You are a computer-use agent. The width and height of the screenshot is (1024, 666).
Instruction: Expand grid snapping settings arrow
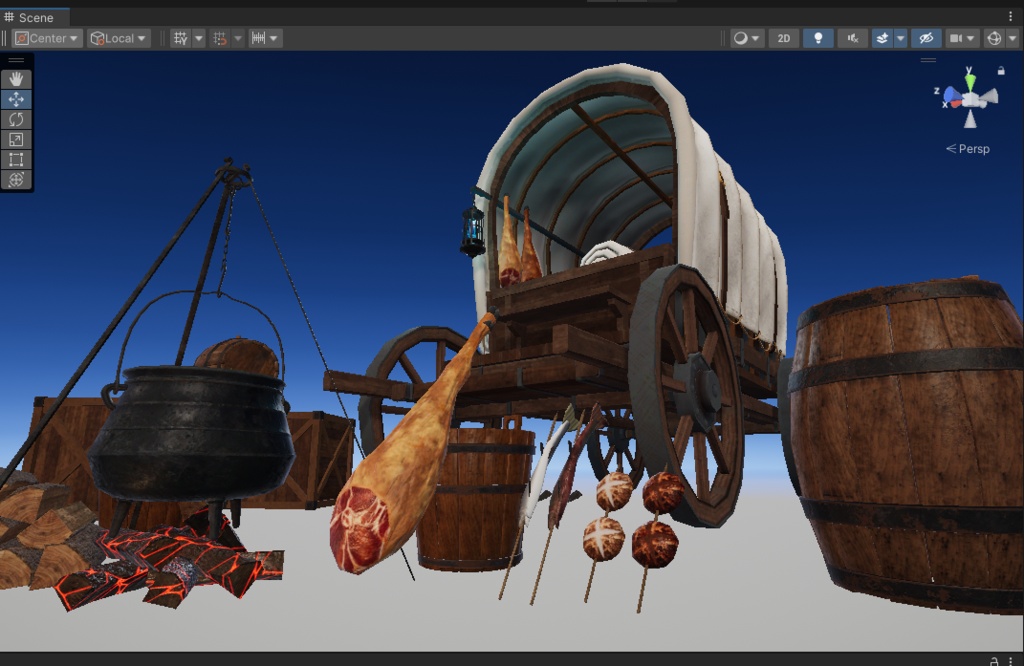[x=238, y=39]
